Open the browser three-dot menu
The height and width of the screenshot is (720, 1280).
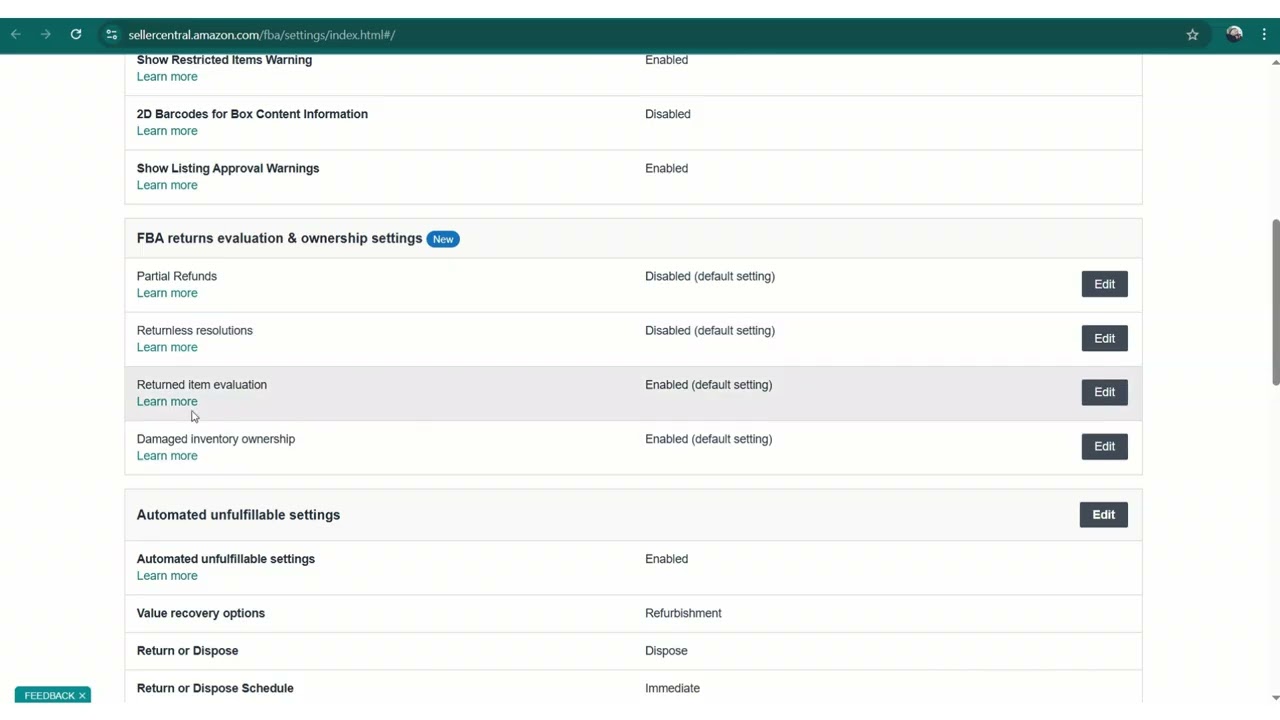click(1264, 35)
